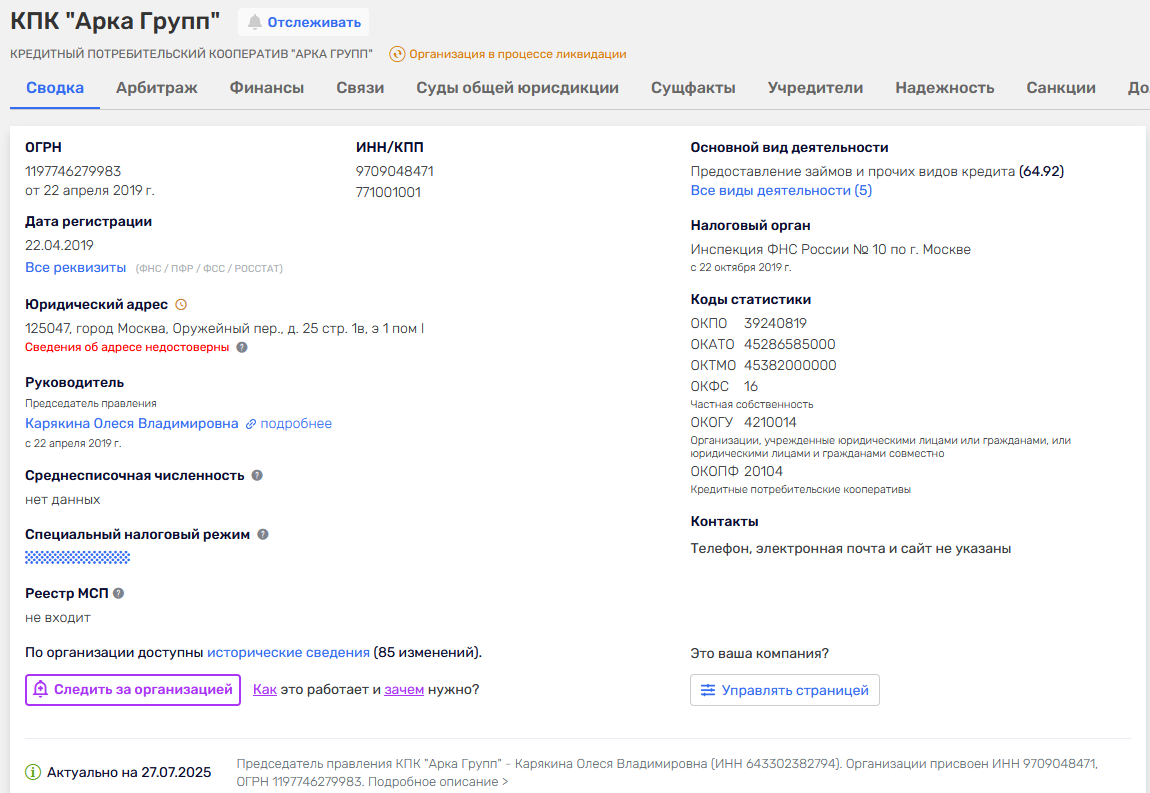
Task: Open the Сводка tab
Action: click(x=55, y=88)
